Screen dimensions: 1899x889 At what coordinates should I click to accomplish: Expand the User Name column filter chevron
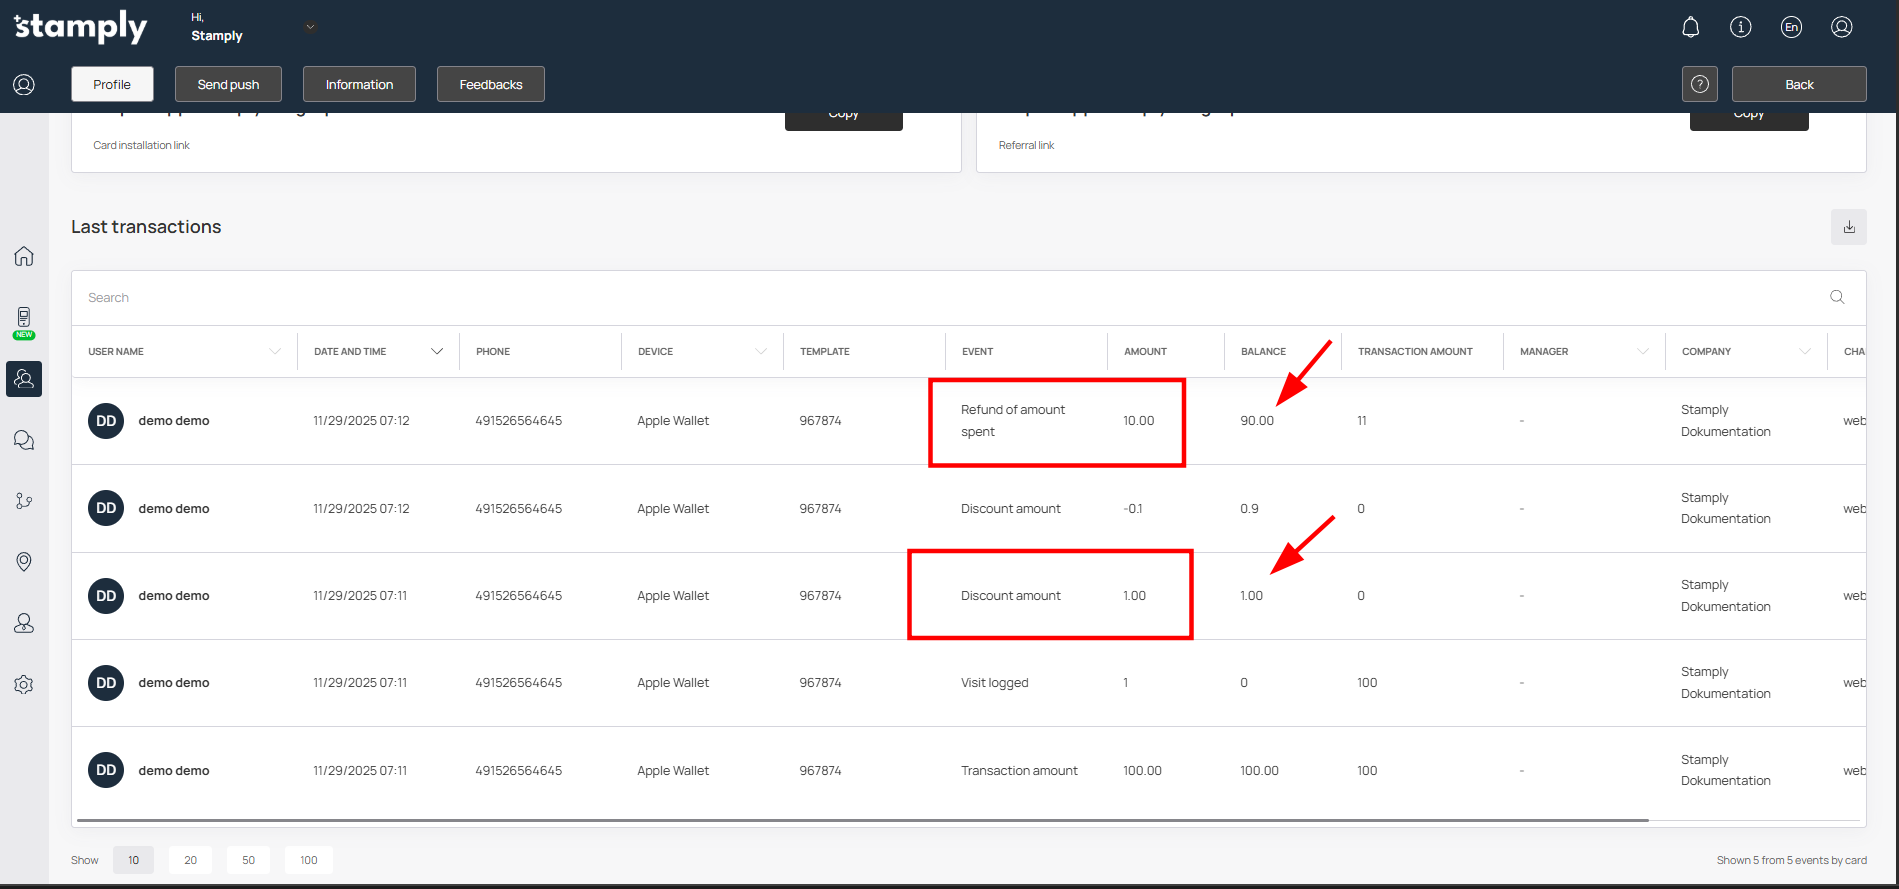pos(275,351)
